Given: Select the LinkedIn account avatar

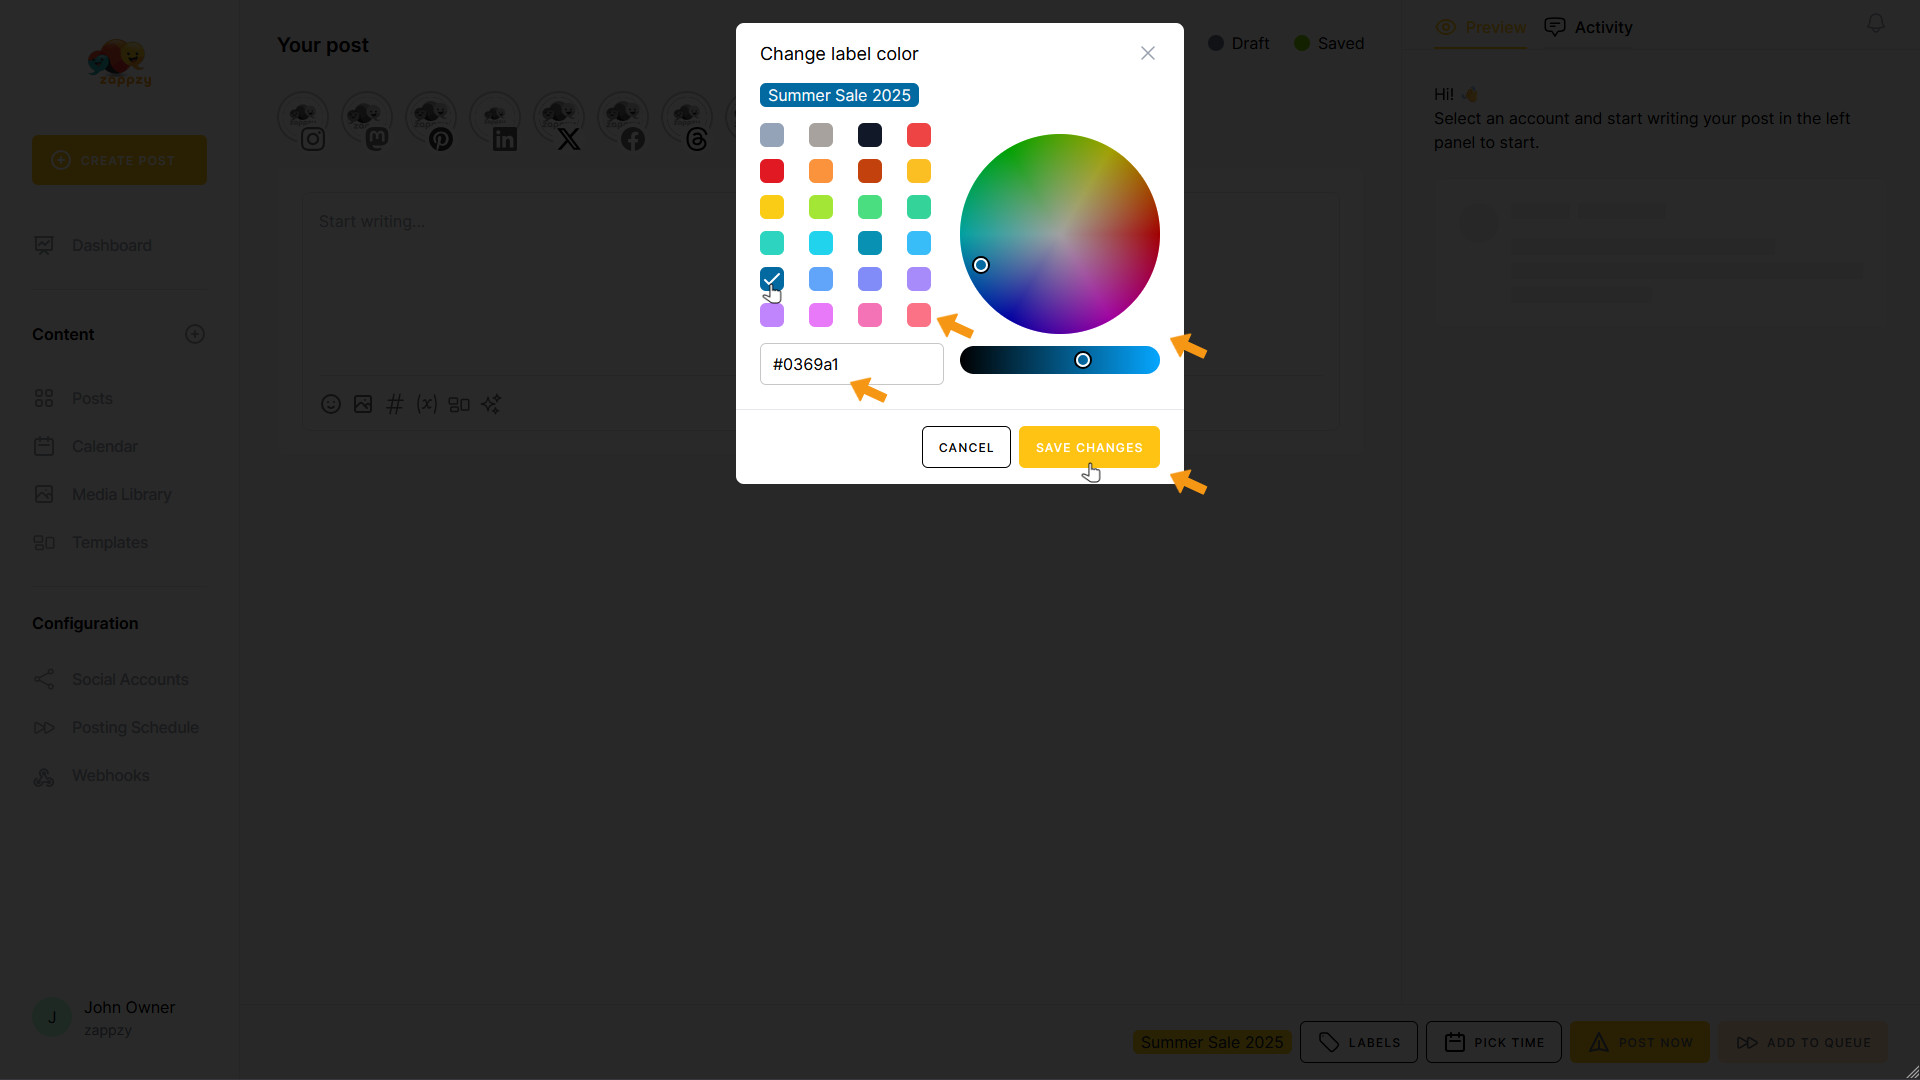Looking at the screenshot, I should 495,118.
